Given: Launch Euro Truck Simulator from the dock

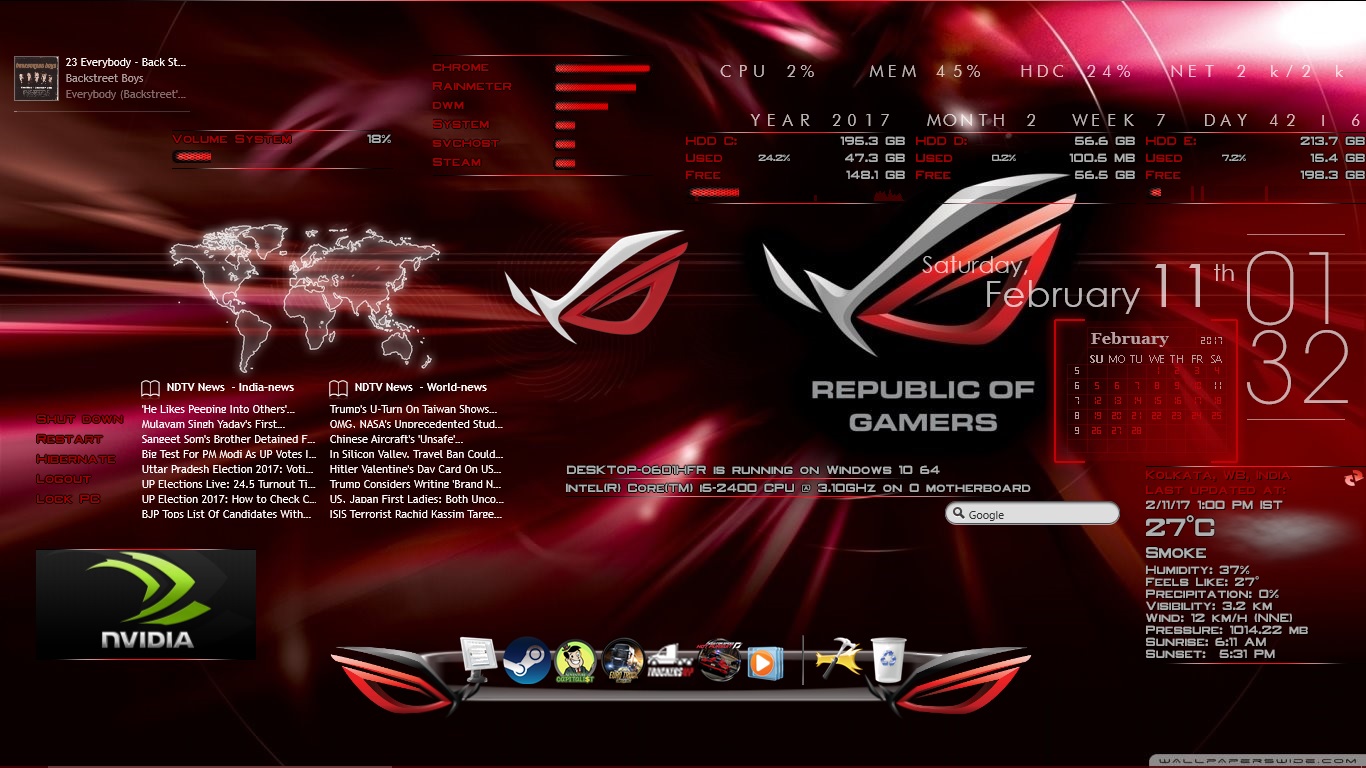Looking at the screenshot, I should [x=622, y=660].
